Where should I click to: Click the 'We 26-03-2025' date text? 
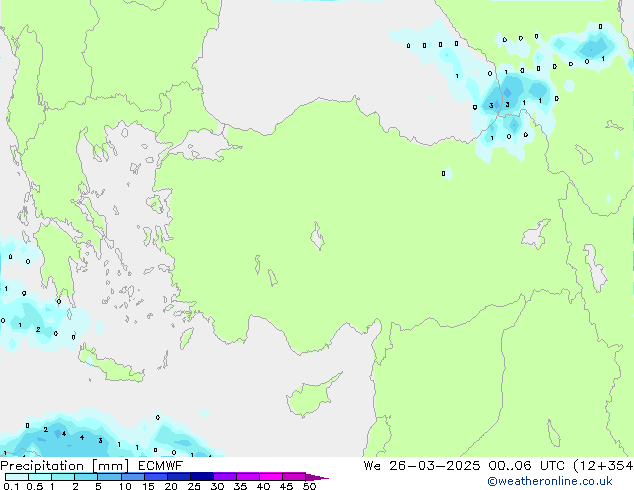click(422, 466)
